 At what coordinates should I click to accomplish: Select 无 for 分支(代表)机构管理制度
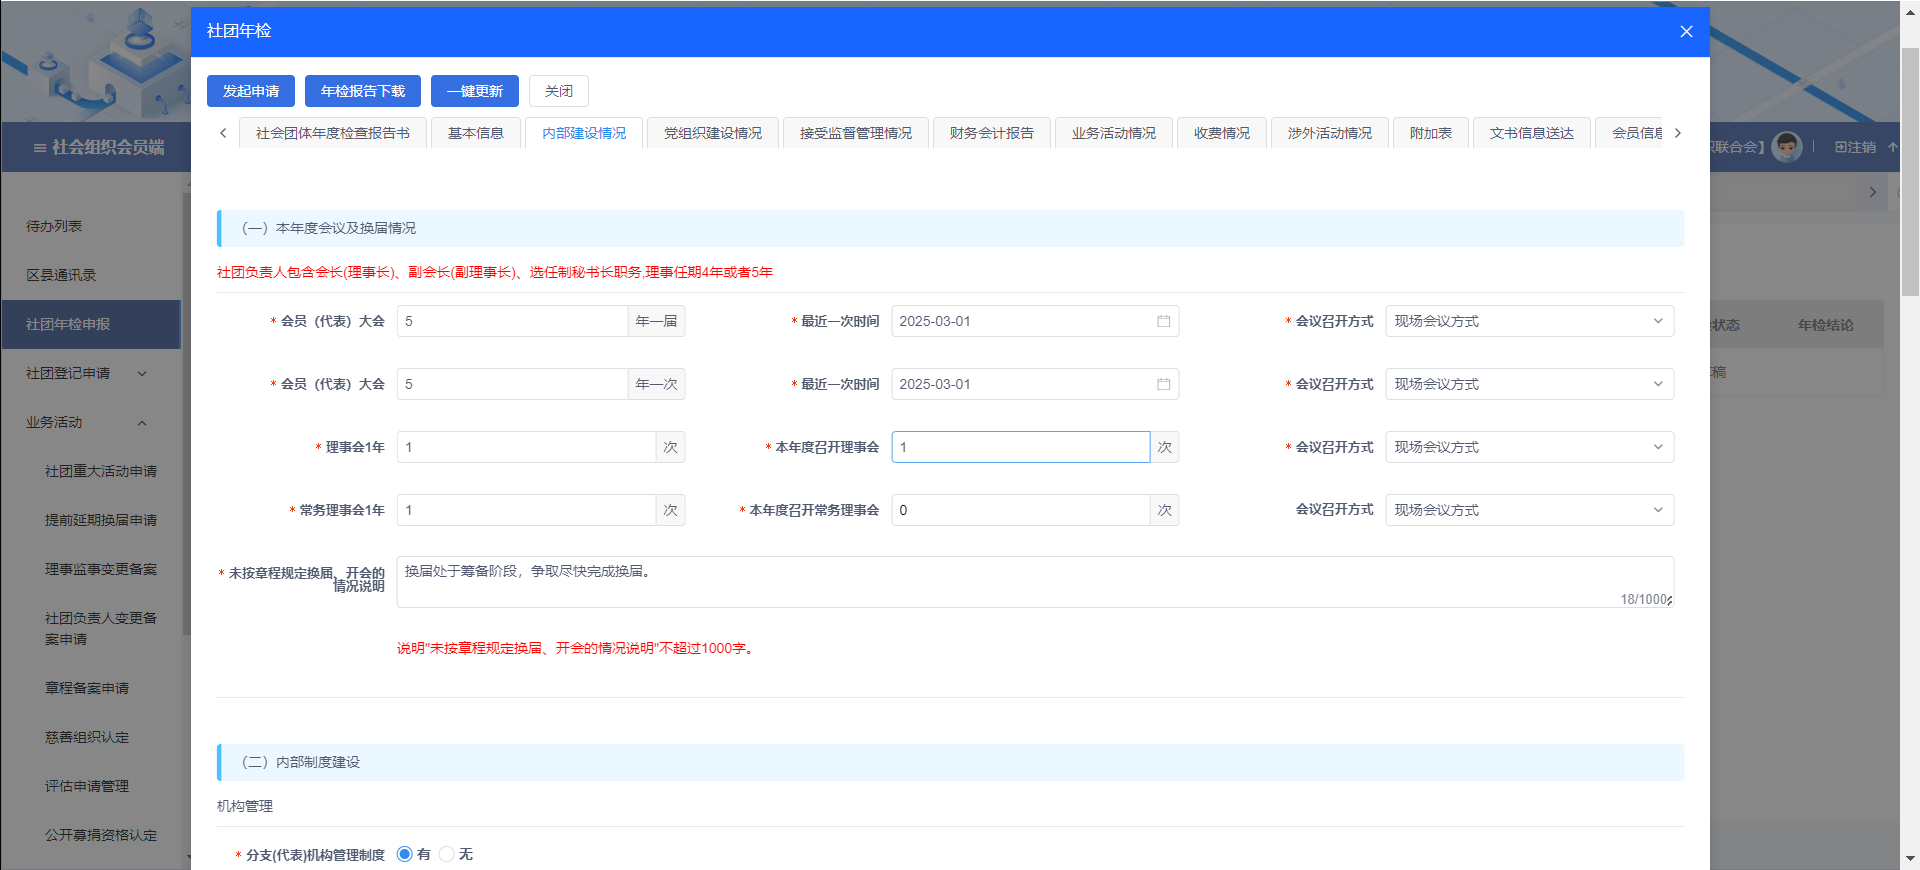pos(447,854)
